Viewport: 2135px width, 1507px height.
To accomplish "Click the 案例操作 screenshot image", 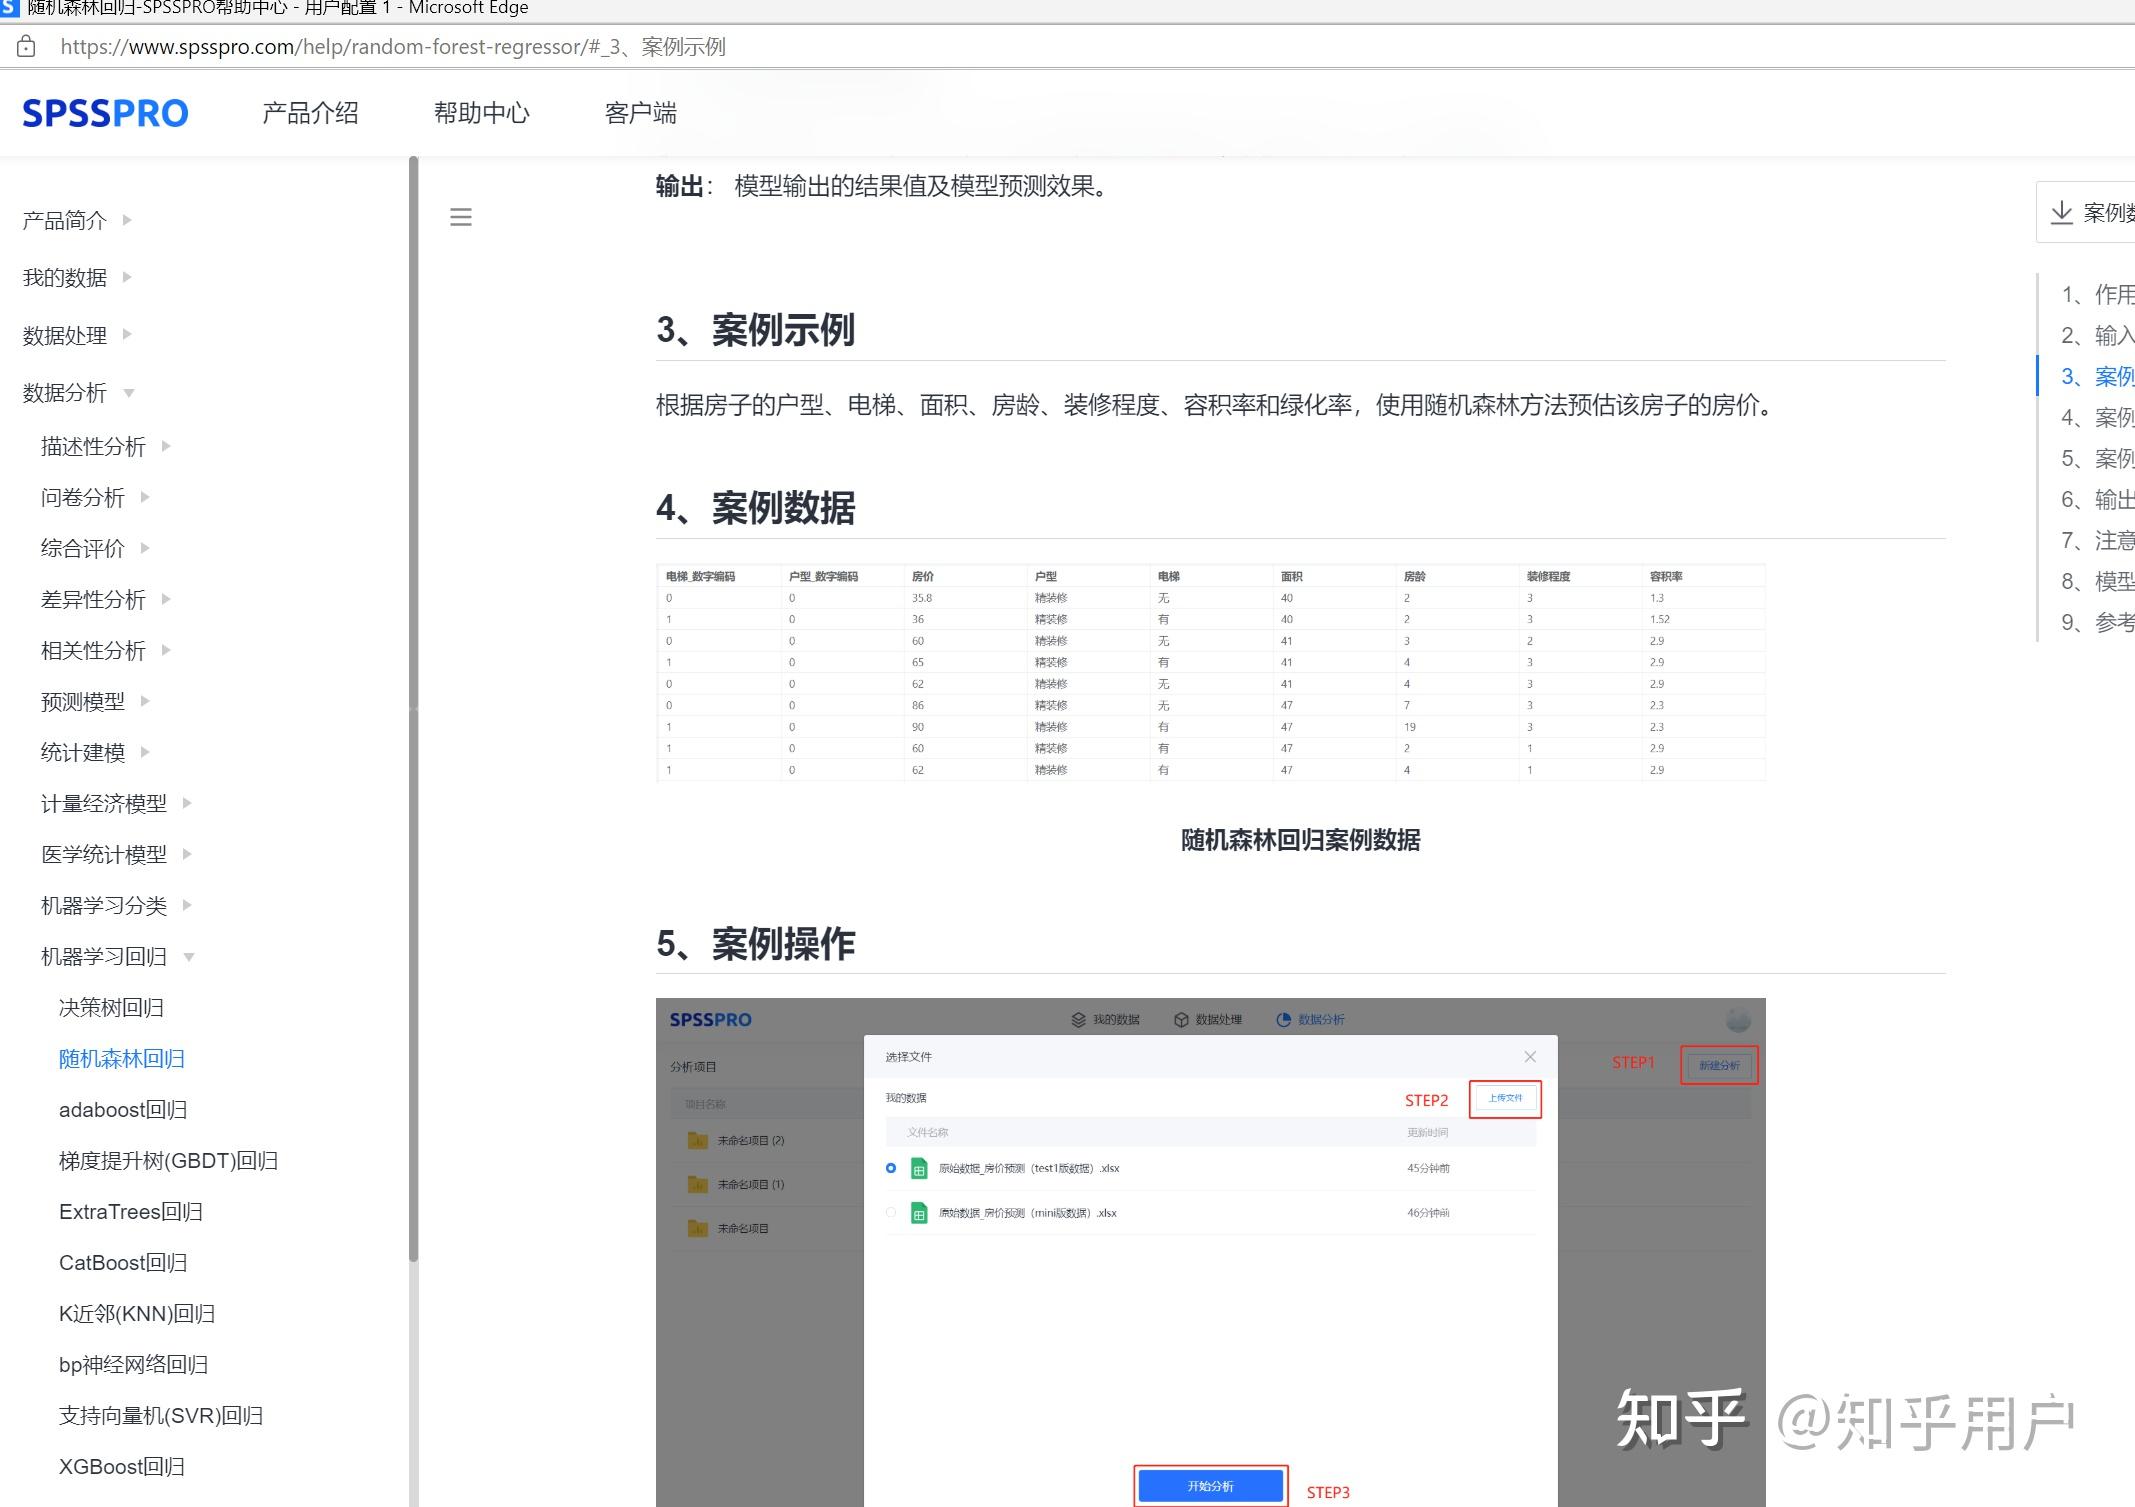I will click(x=1210, y=1250).
